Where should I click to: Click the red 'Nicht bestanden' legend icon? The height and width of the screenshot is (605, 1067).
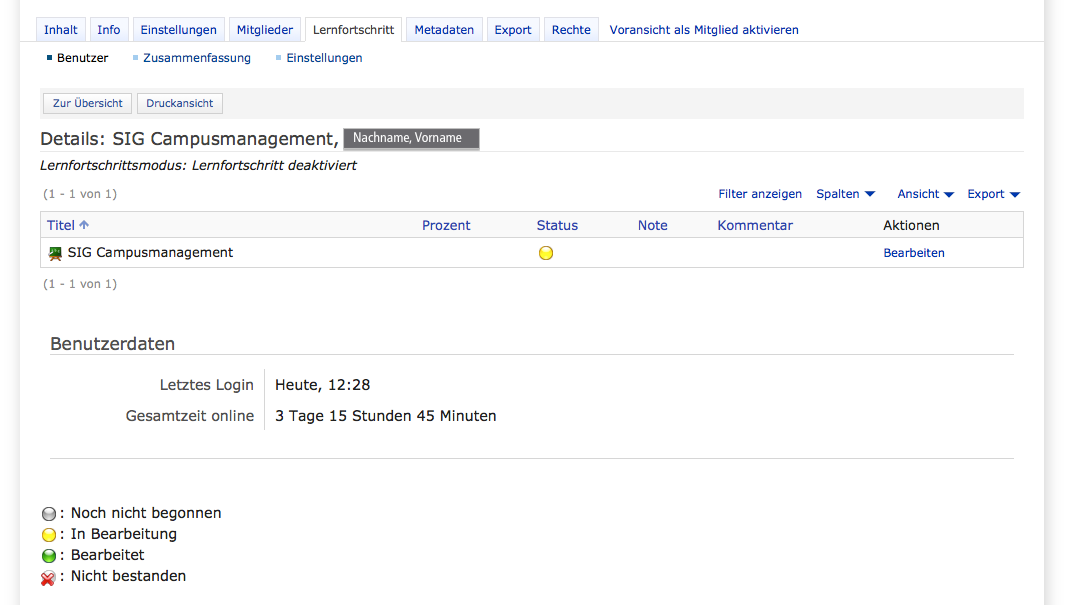point(48,577)
